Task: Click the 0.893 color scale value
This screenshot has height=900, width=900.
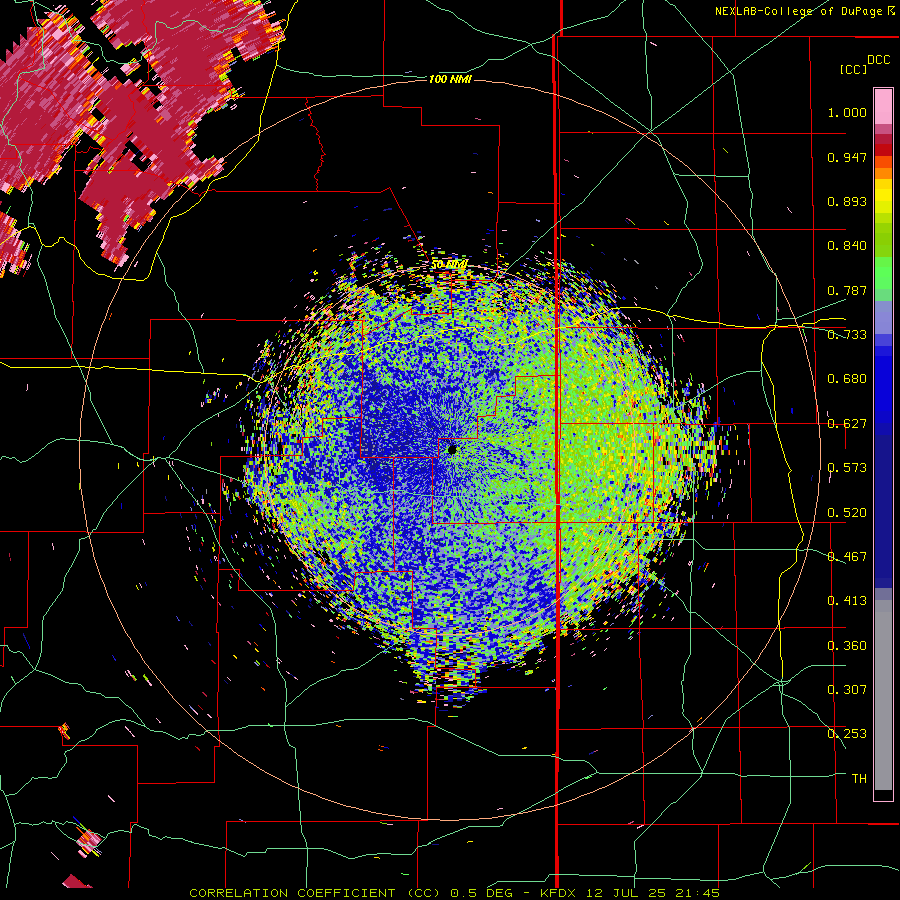Action: (847, 201)
